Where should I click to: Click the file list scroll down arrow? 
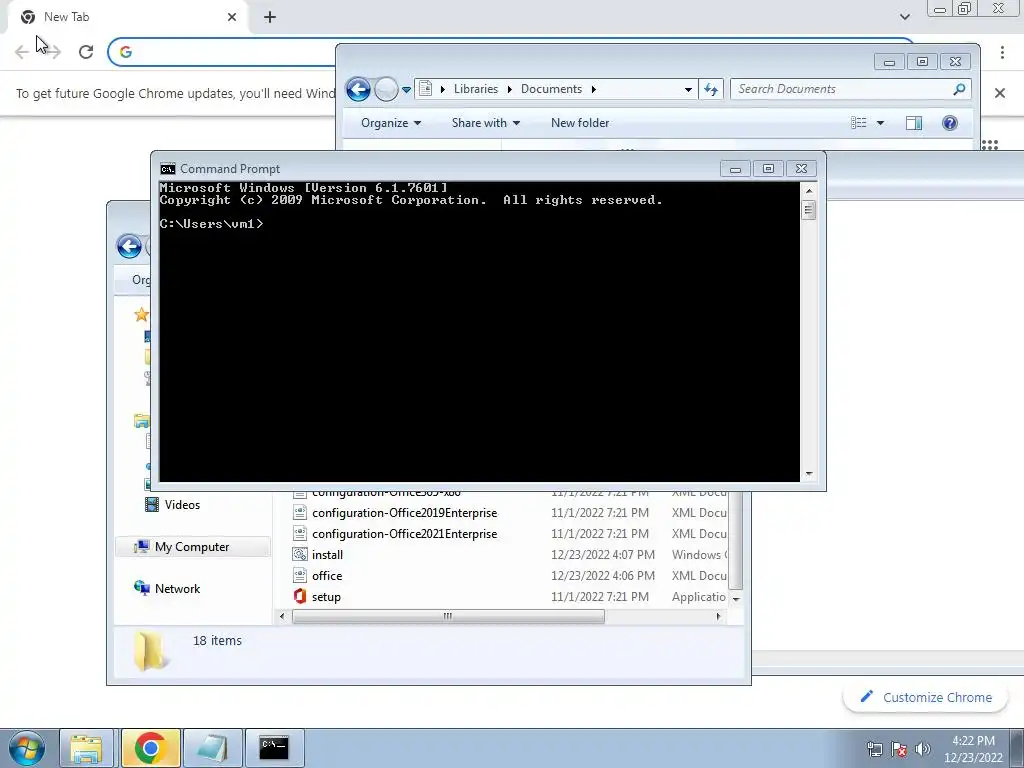736,599
